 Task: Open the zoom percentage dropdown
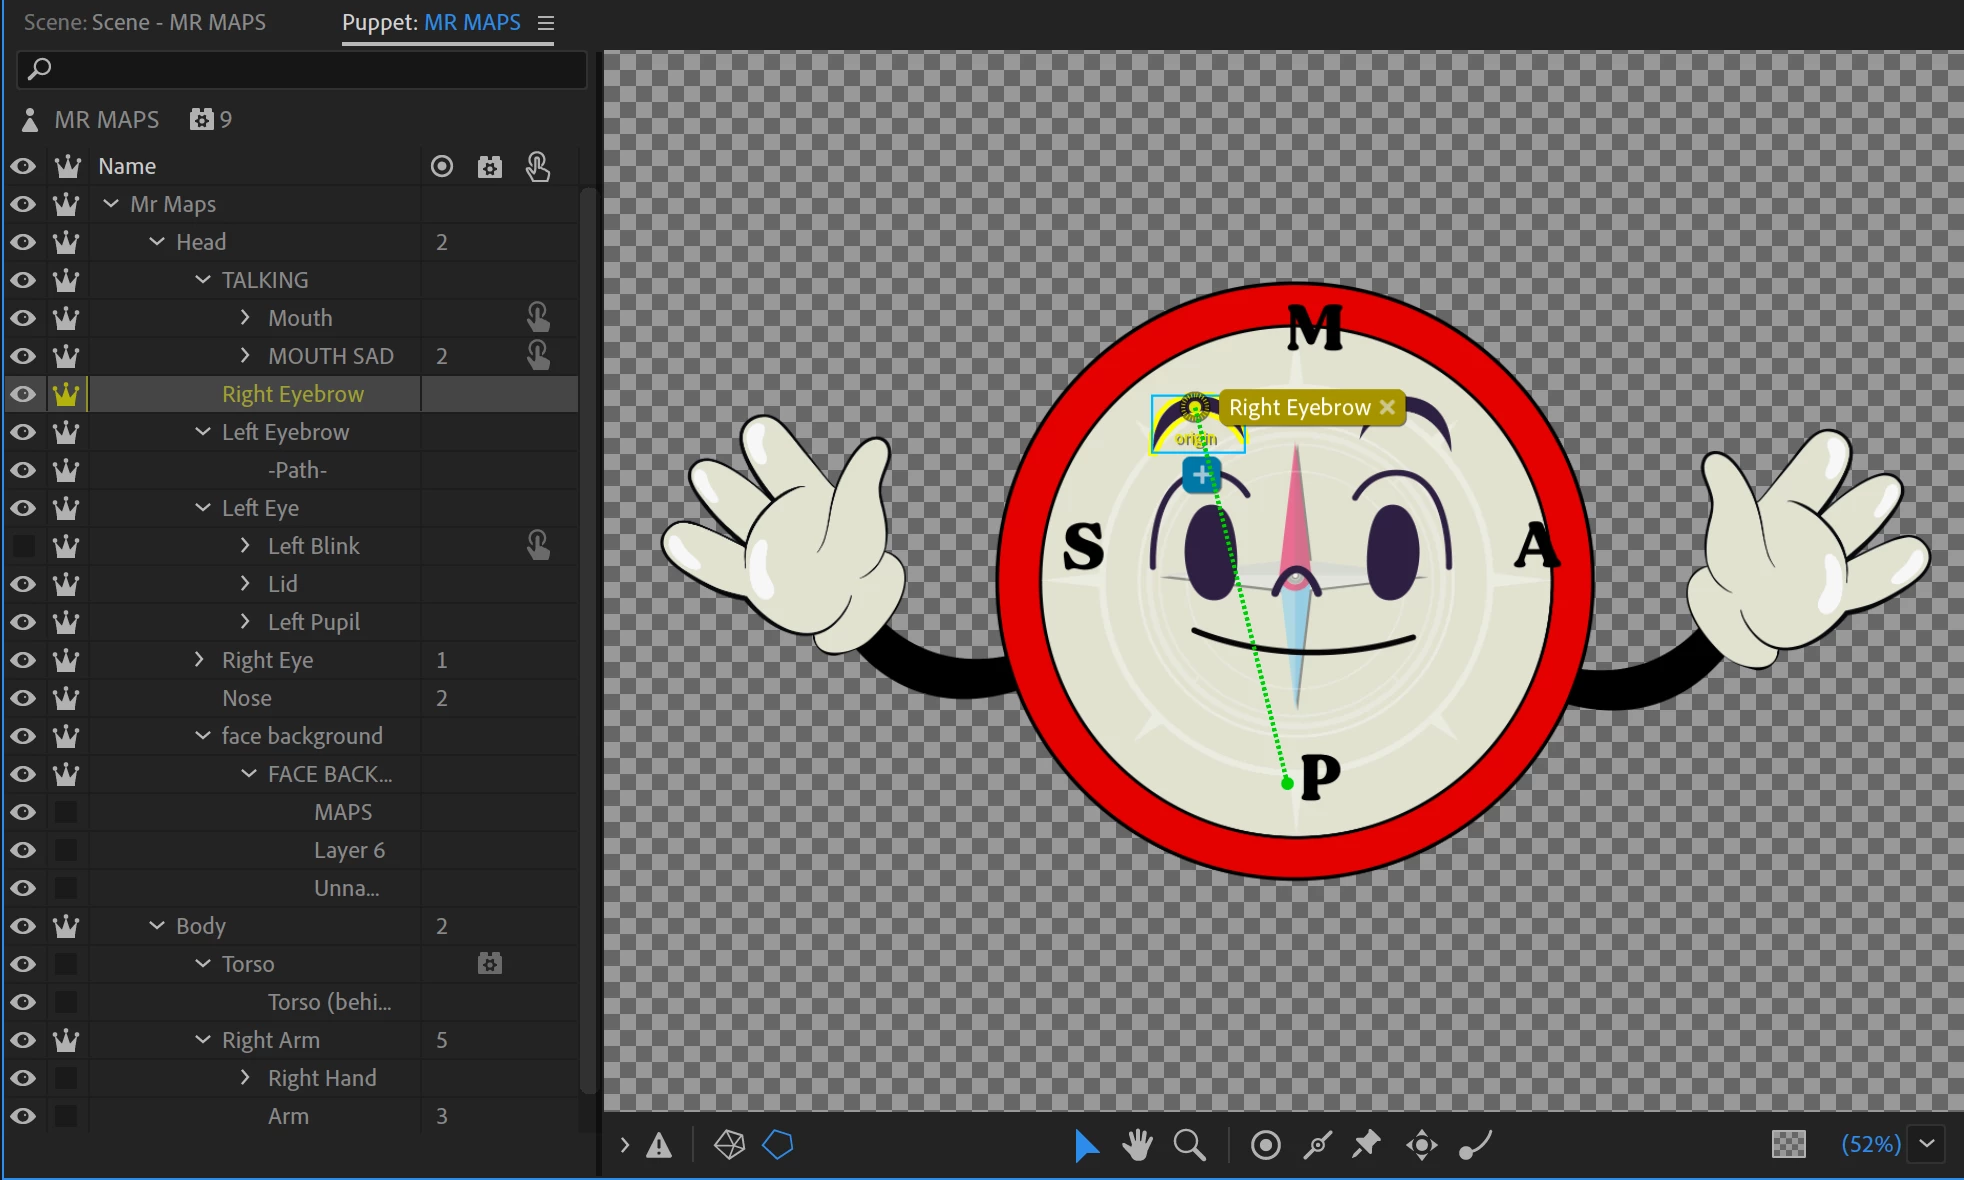point(1927,1144)
